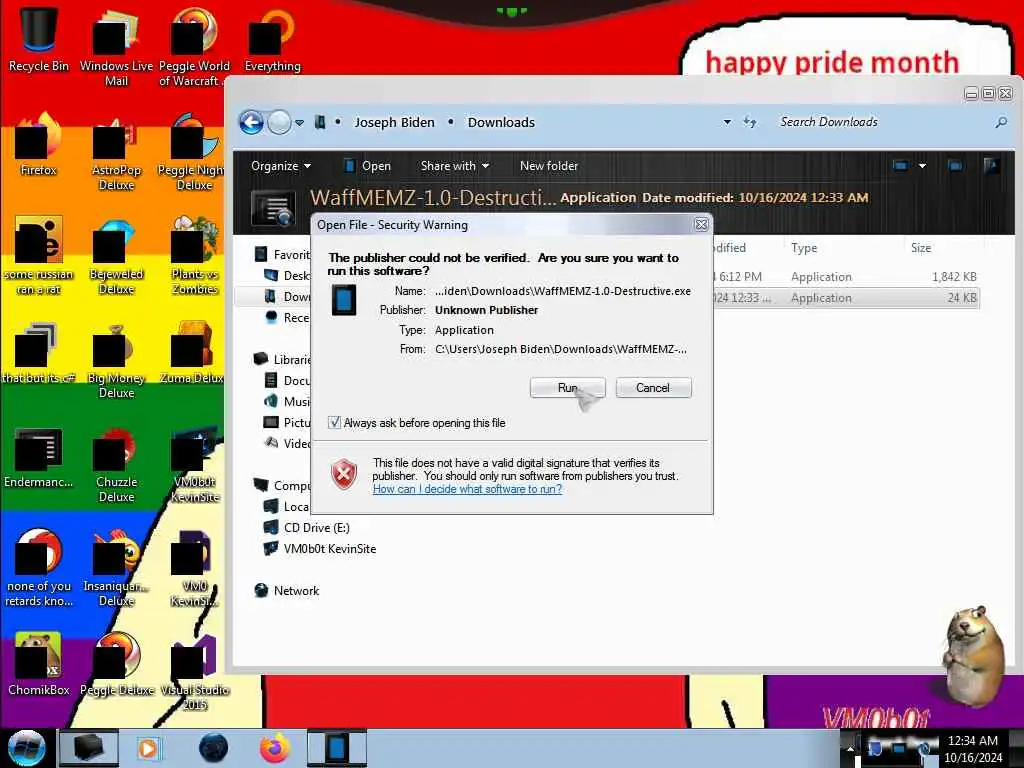Select the Bejeweled Deluxe desktop icon
The height and width of the screenshot is (768, 1024).
(116, 256)
